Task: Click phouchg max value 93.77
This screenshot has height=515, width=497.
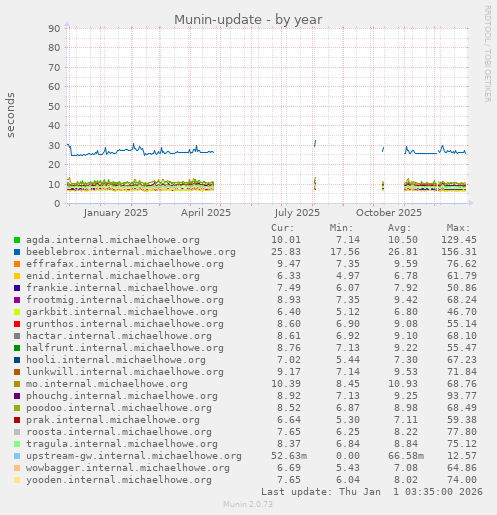Action: click(462, 396)
